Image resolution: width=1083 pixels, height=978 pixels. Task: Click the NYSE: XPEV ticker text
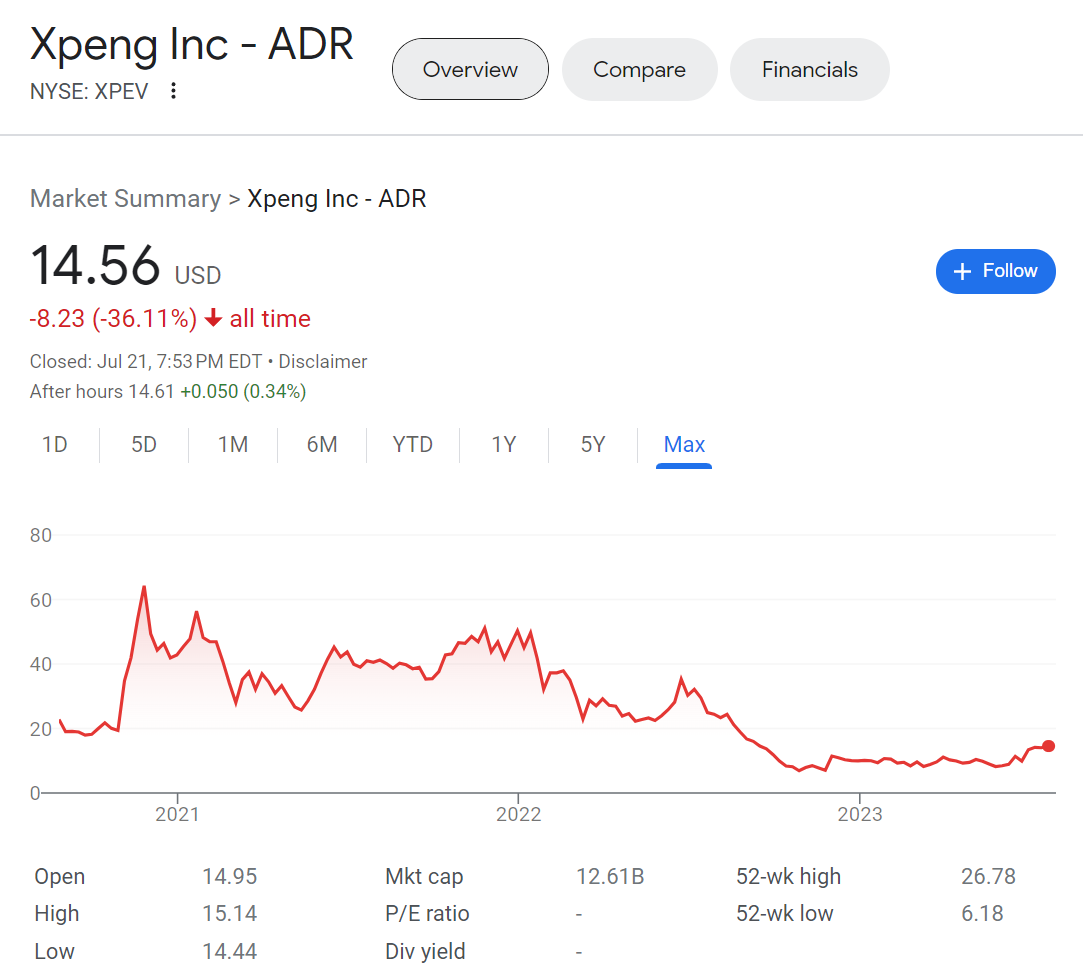point(89,91)
